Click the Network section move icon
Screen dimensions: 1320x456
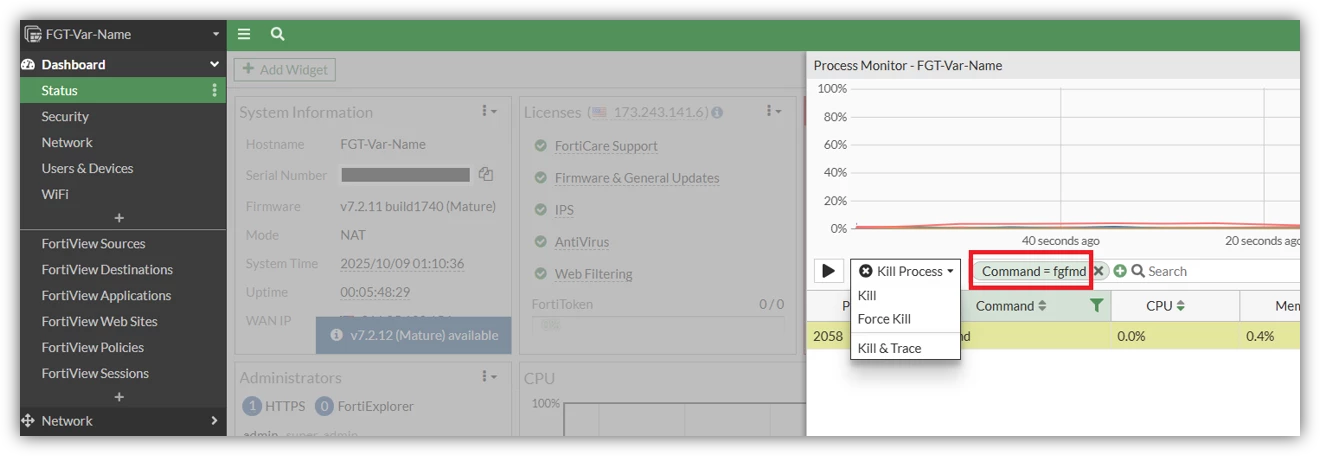[28, 421]
